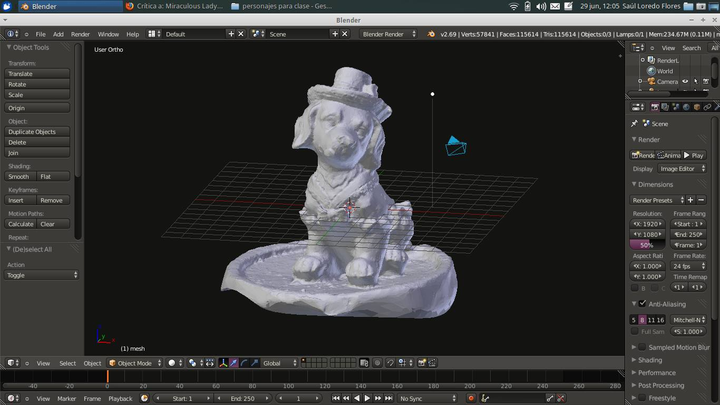This screenshot has height=405, width=720.
Task: Click the timeline play button
Action: 367,398
